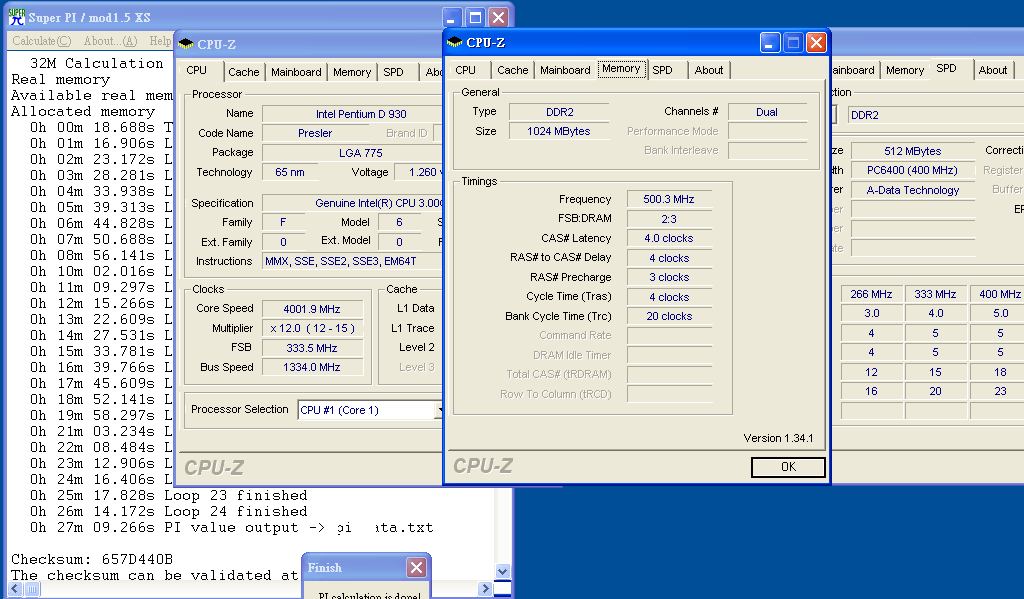Switch to CPU tab in front CPU-Z window
The height and width of the screenshot is (599, 1024).
(466, 70)
